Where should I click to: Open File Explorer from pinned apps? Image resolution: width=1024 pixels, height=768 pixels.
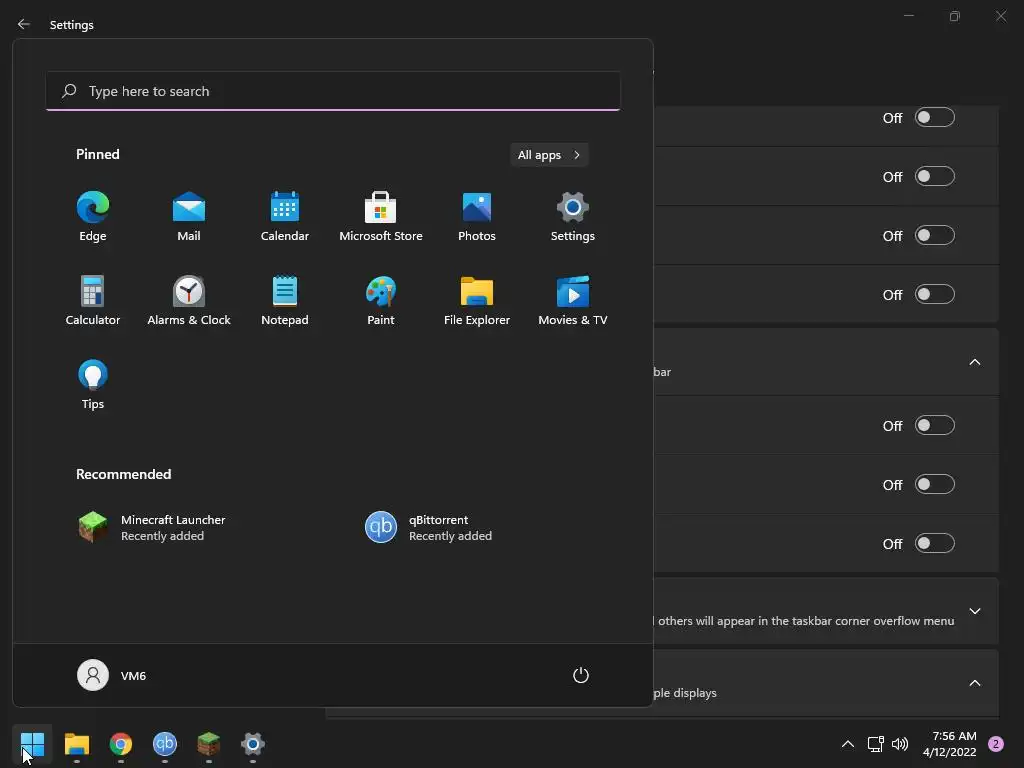tap(477, 301)
